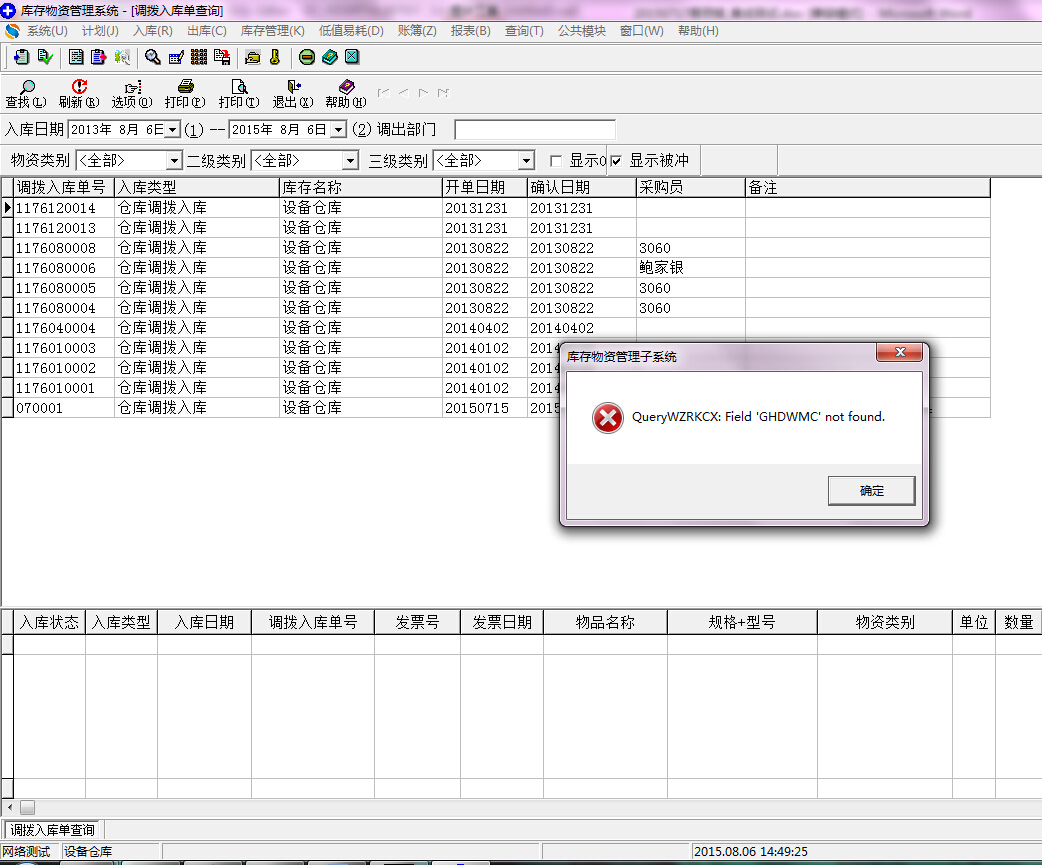Select row with order number 1176080008
Screen dimensions: 1042x865
(502, 248)
